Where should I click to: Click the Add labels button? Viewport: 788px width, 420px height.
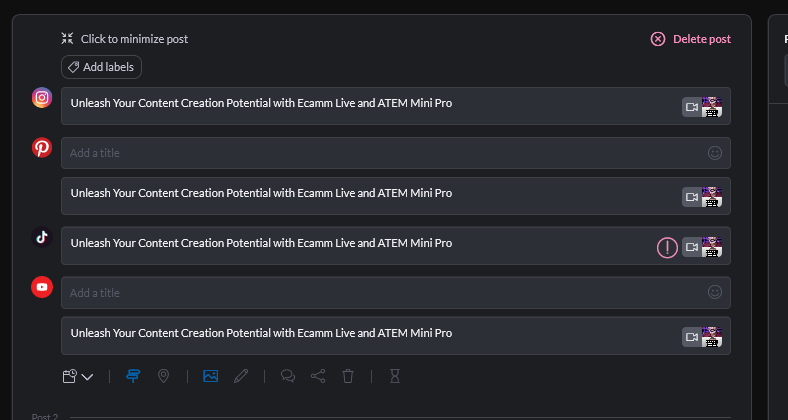click(x=102, y=67)
